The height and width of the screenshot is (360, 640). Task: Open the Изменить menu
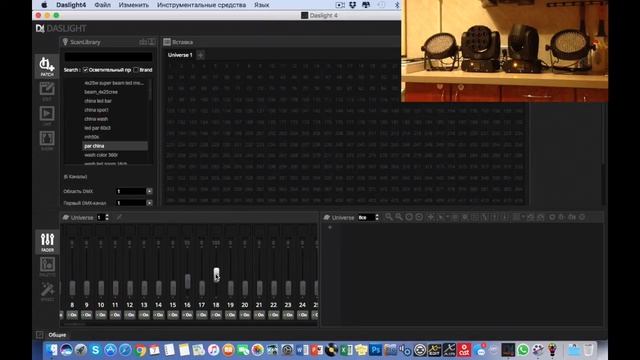133,5
